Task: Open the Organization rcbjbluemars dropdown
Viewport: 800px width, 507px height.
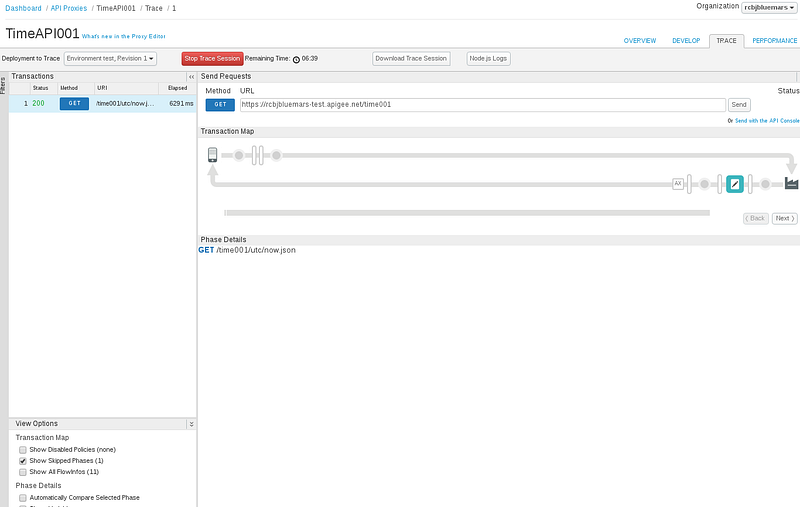Action: click(x=769, y=8)
